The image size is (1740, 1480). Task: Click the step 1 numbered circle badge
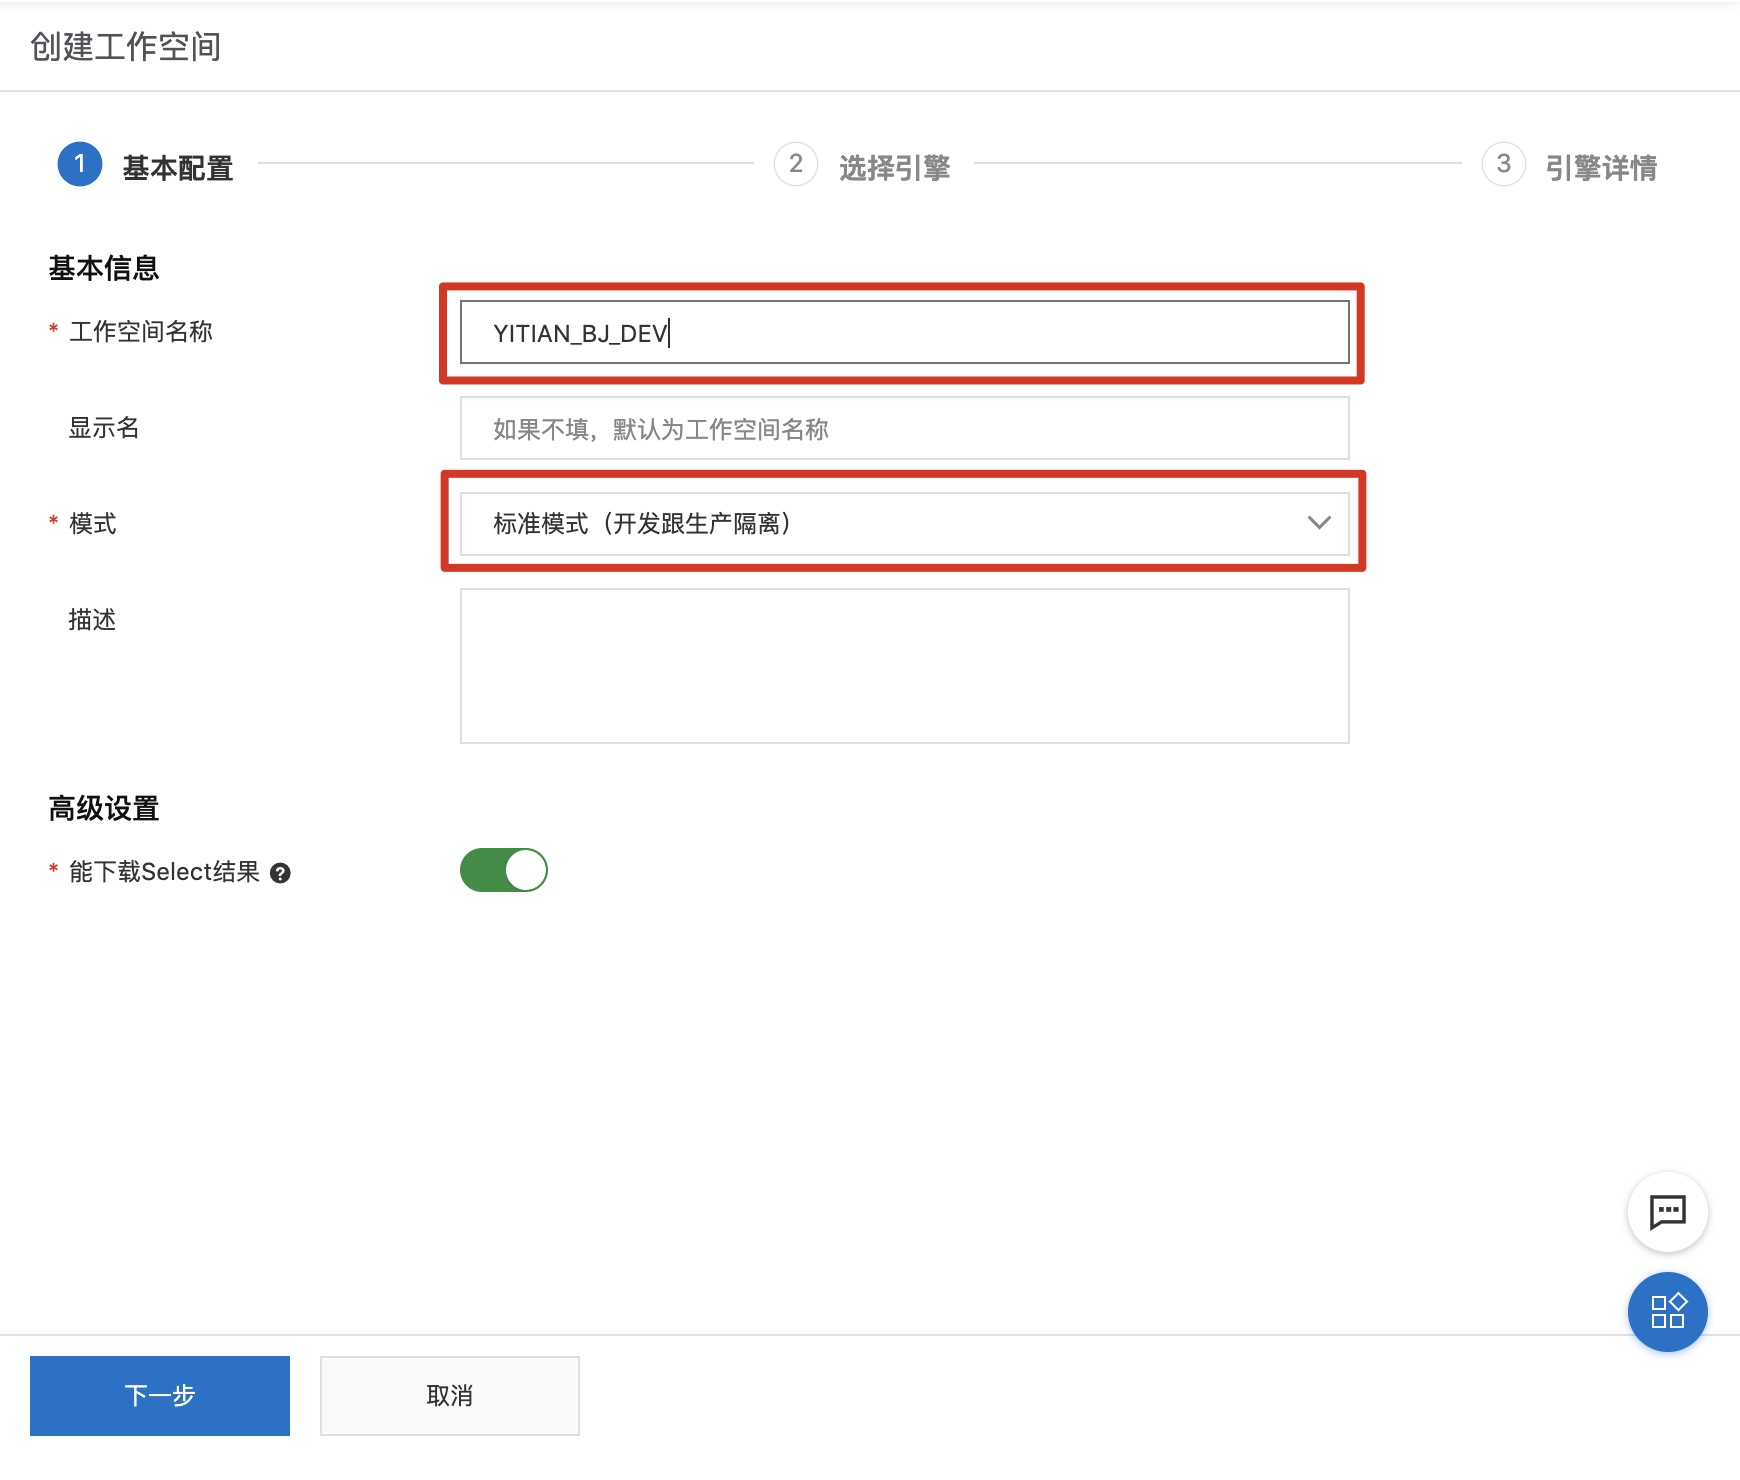click(81, 167)
